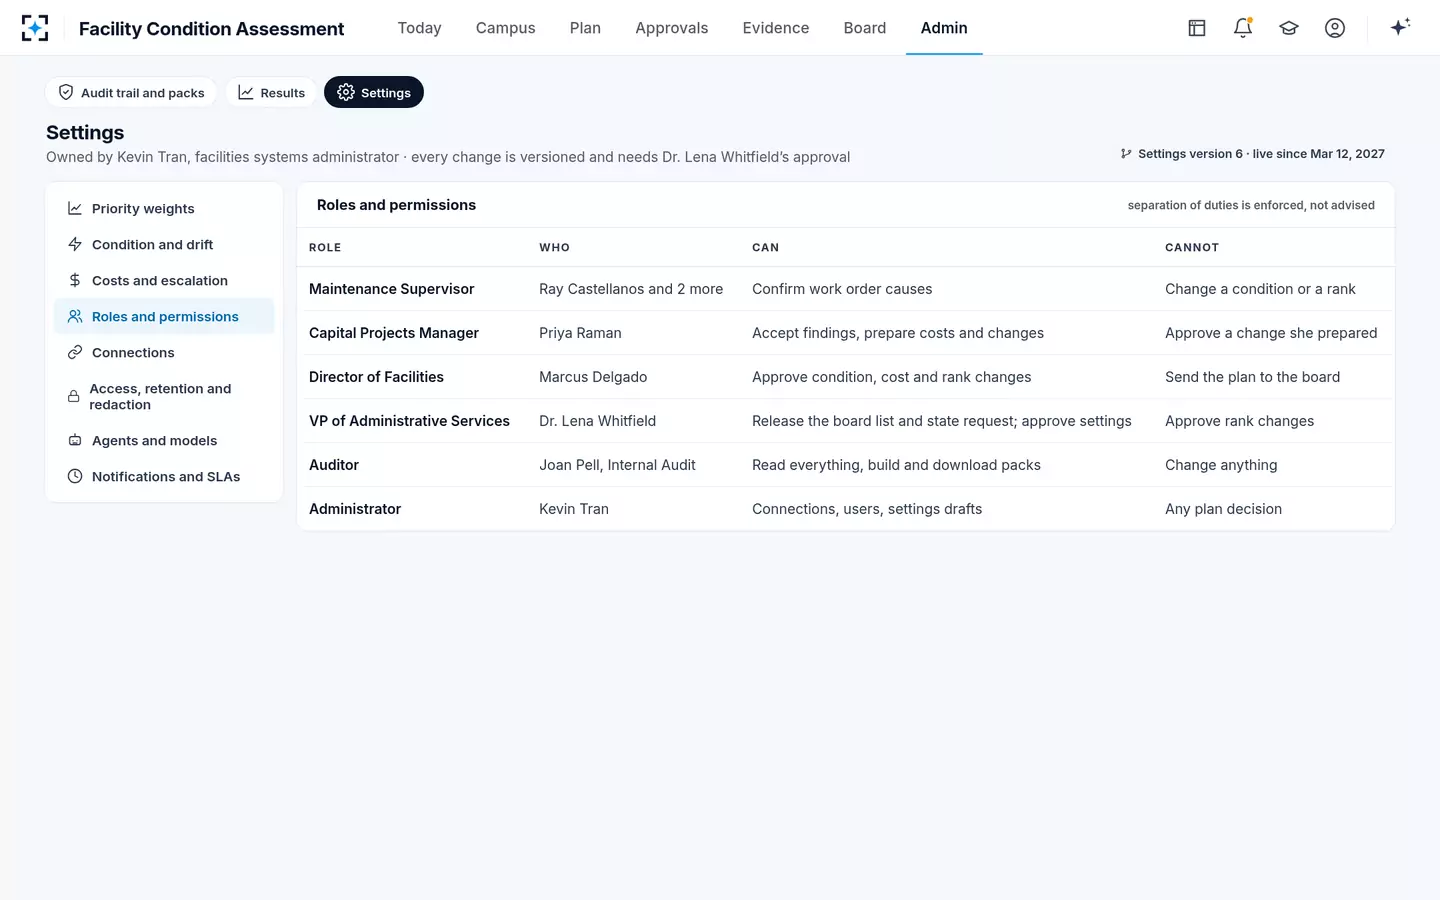Launch the AI sparkle assistant icon

1400,27
